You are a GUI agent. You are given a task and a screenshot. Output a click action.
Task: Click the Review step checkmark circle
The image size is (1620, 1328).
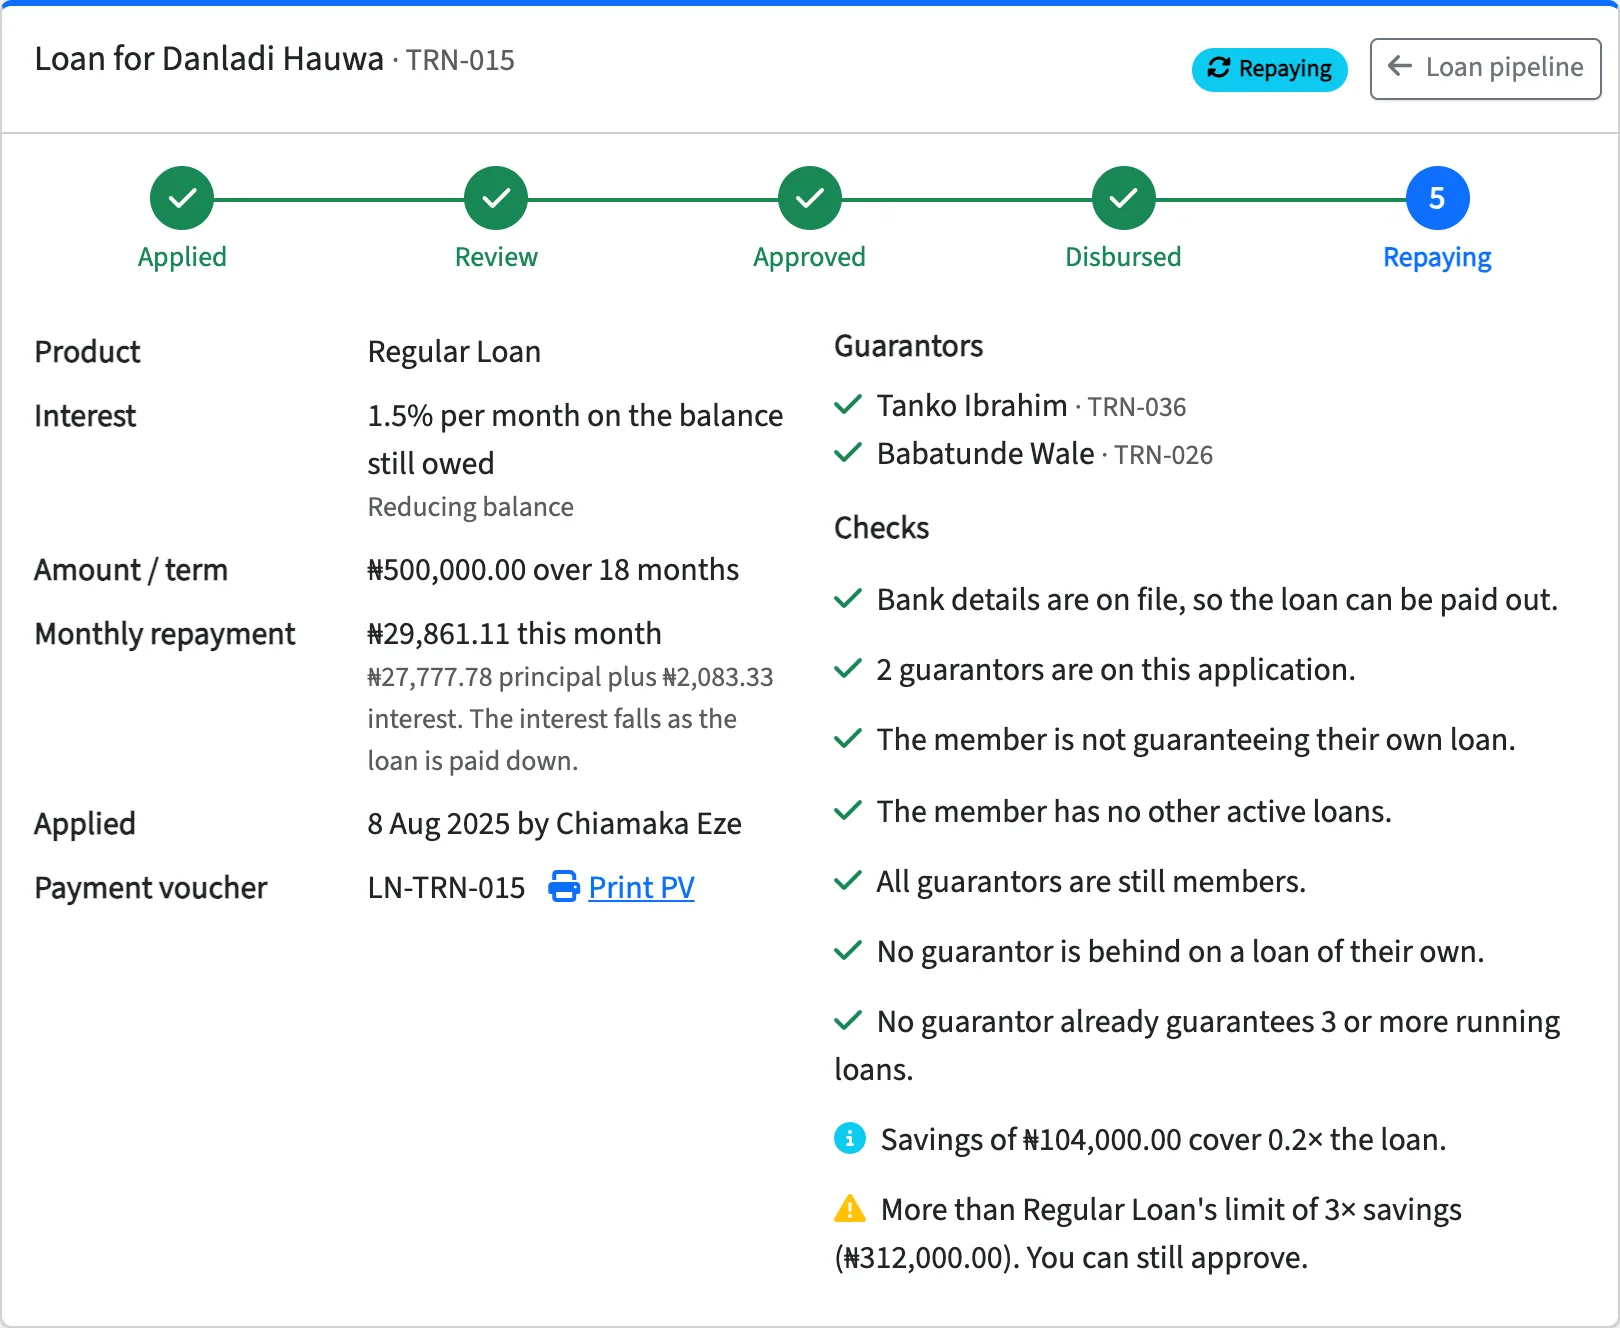(496, 198)
